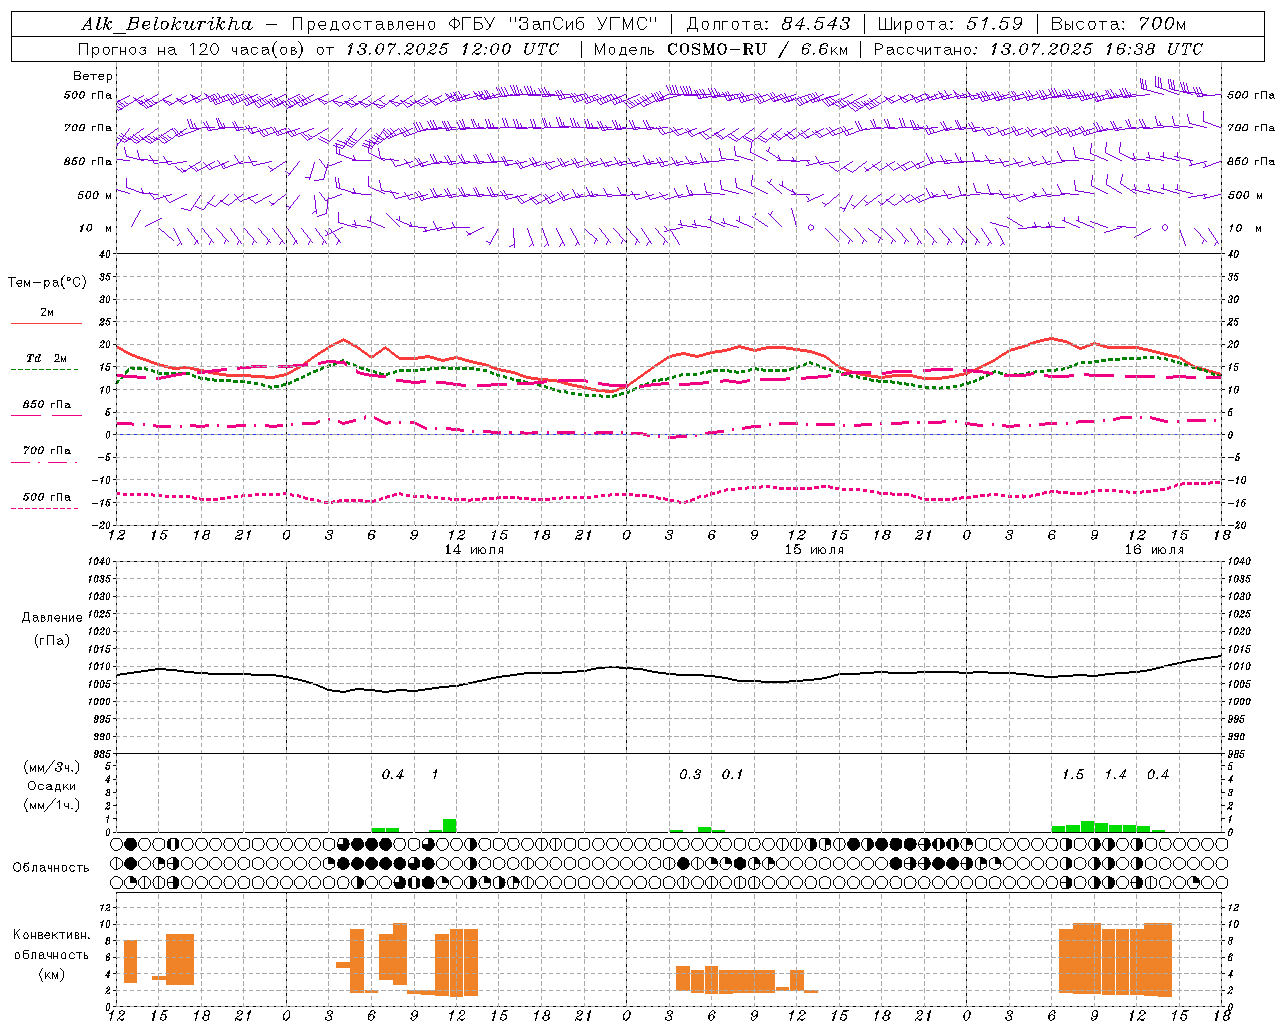Select the (мм/1ч.) hourly precipitation label

pos(52,805)
